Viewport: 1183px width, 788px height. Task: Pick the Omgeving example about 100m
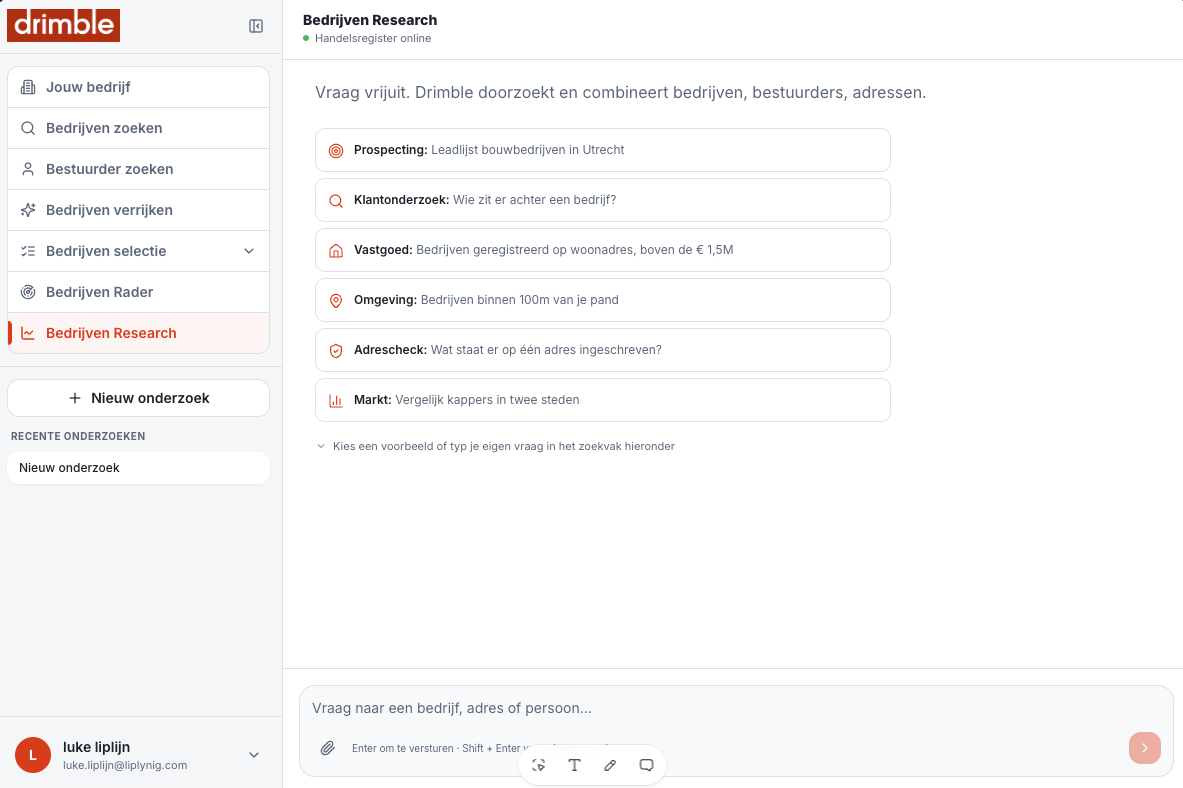(603, 300)
